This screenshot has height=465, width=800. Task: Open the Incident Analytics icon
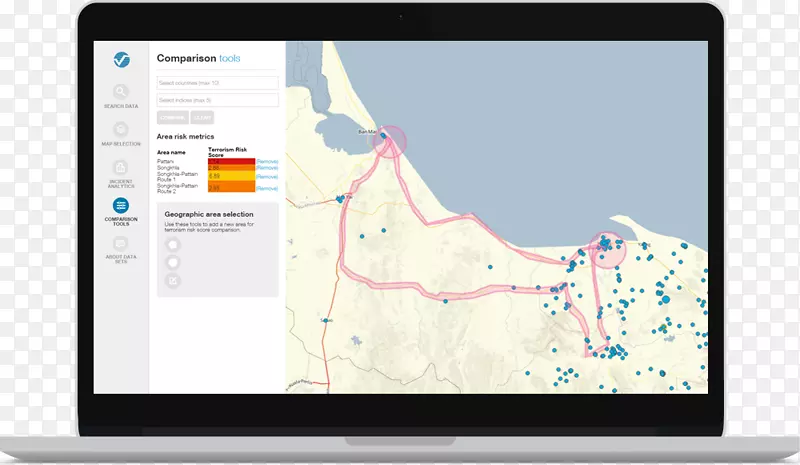[x=121, y=166]
